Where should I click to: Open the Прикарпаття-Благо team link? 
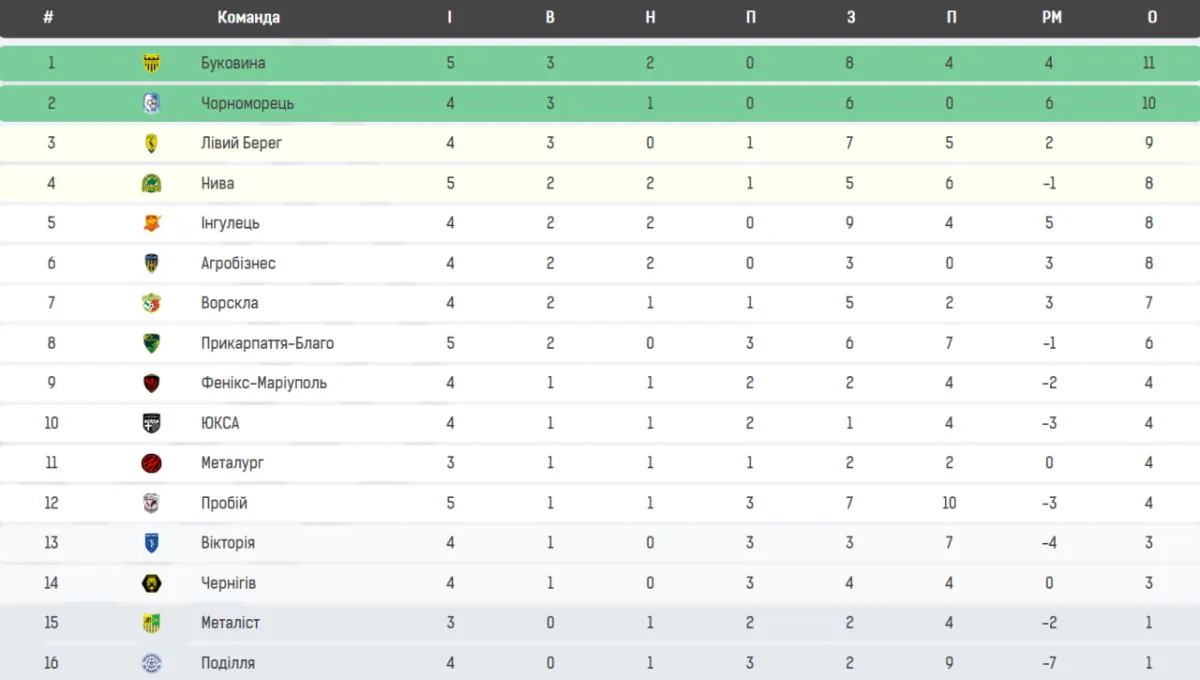click(268, 343)
